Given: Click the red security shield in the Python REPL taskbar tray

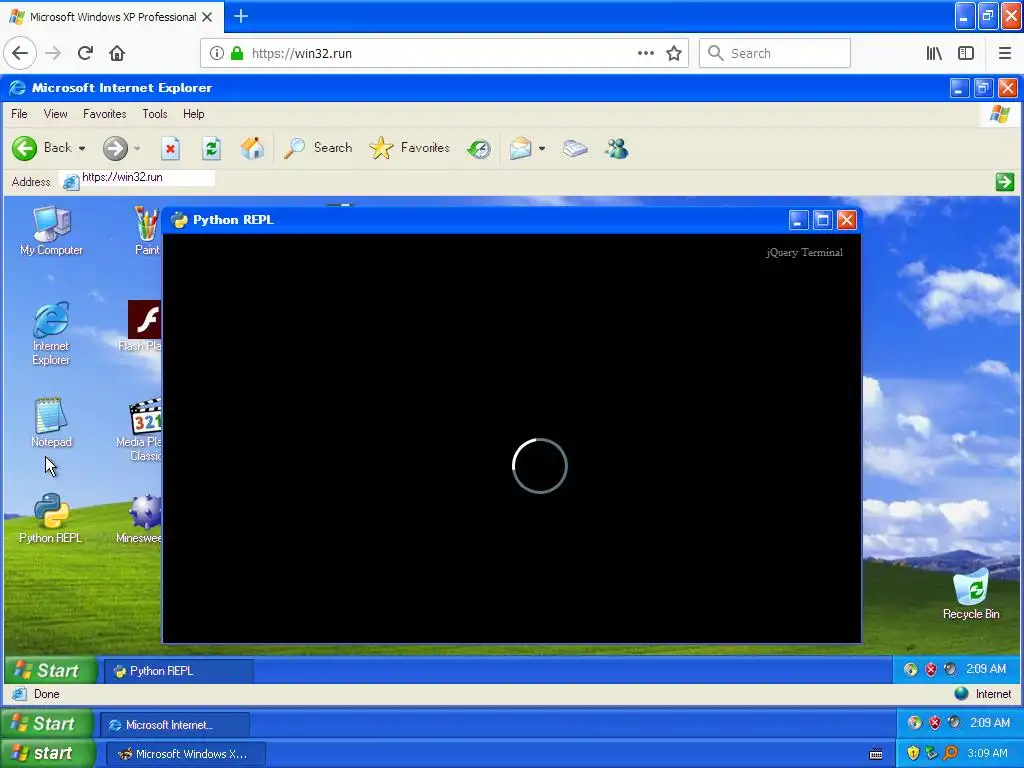Looking at the screenshot, I should 931,669.
